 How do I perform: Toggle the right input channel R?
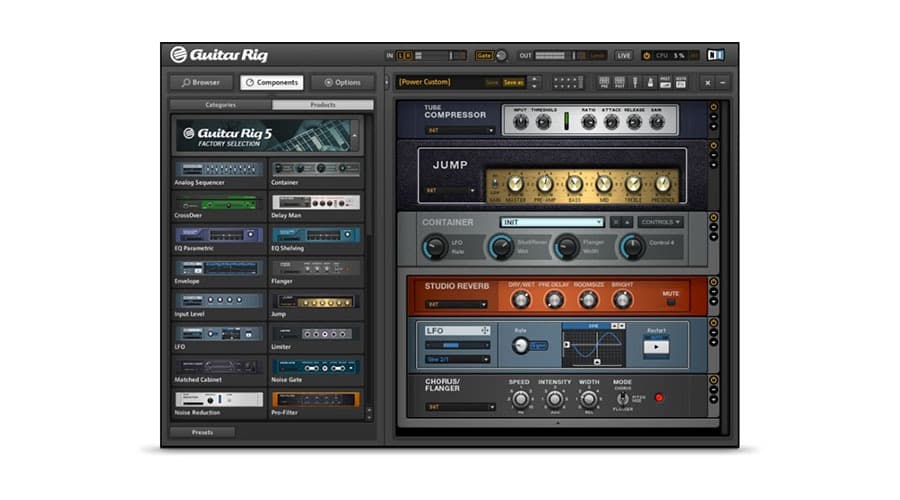[x=408, y=56]
